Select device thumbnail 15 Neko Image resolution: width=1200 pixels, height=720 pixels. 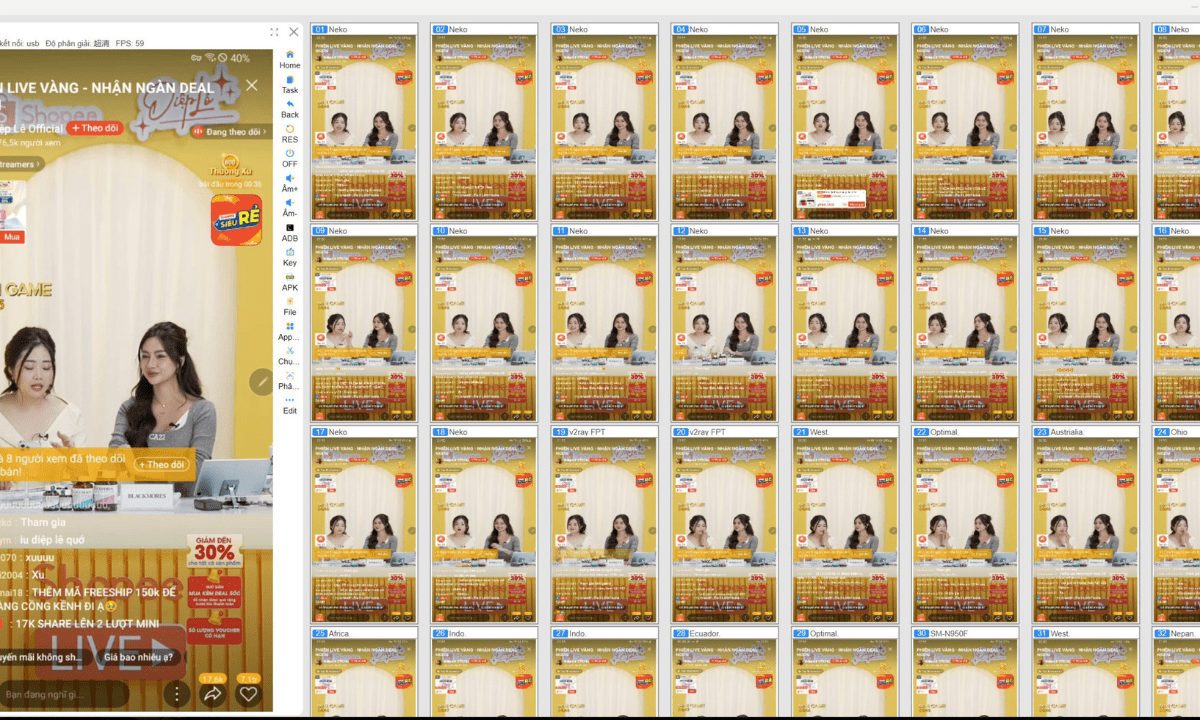pyautogui.click(x=1085, y=323)
